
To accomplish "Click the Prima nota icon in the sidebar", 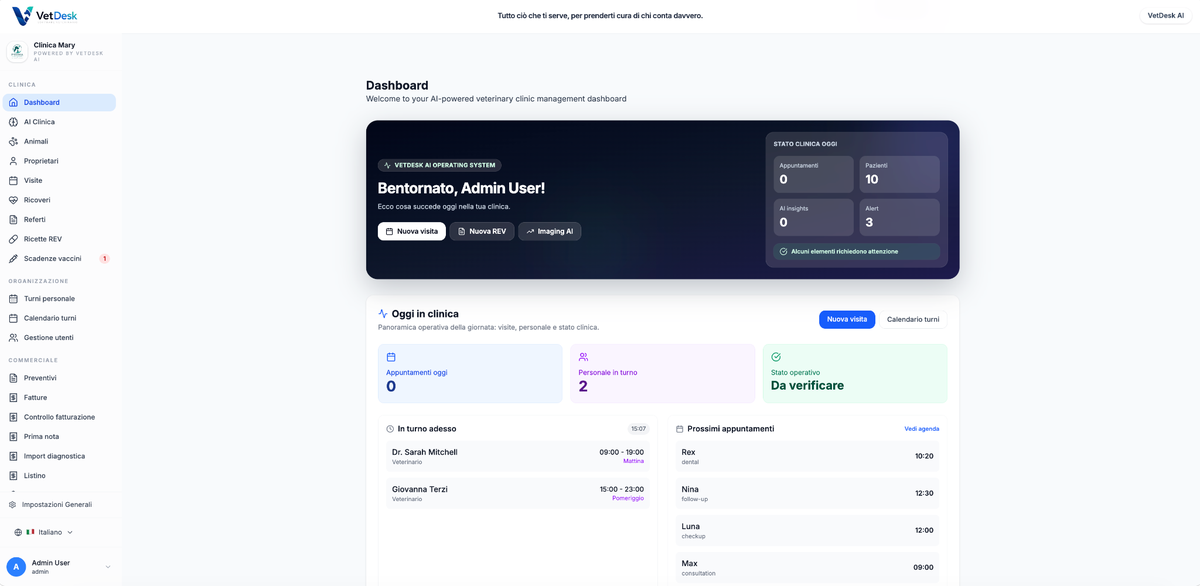I will coord(13,436).
